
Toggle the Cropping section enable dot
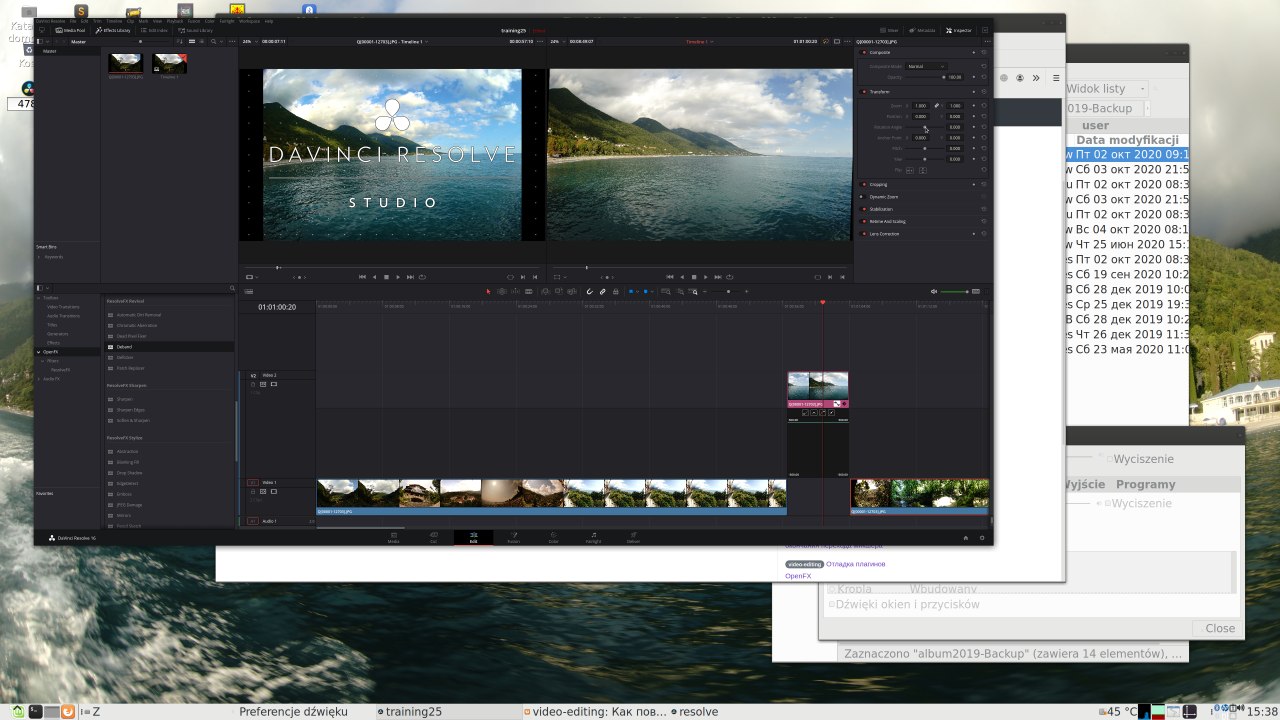[864, 185]
